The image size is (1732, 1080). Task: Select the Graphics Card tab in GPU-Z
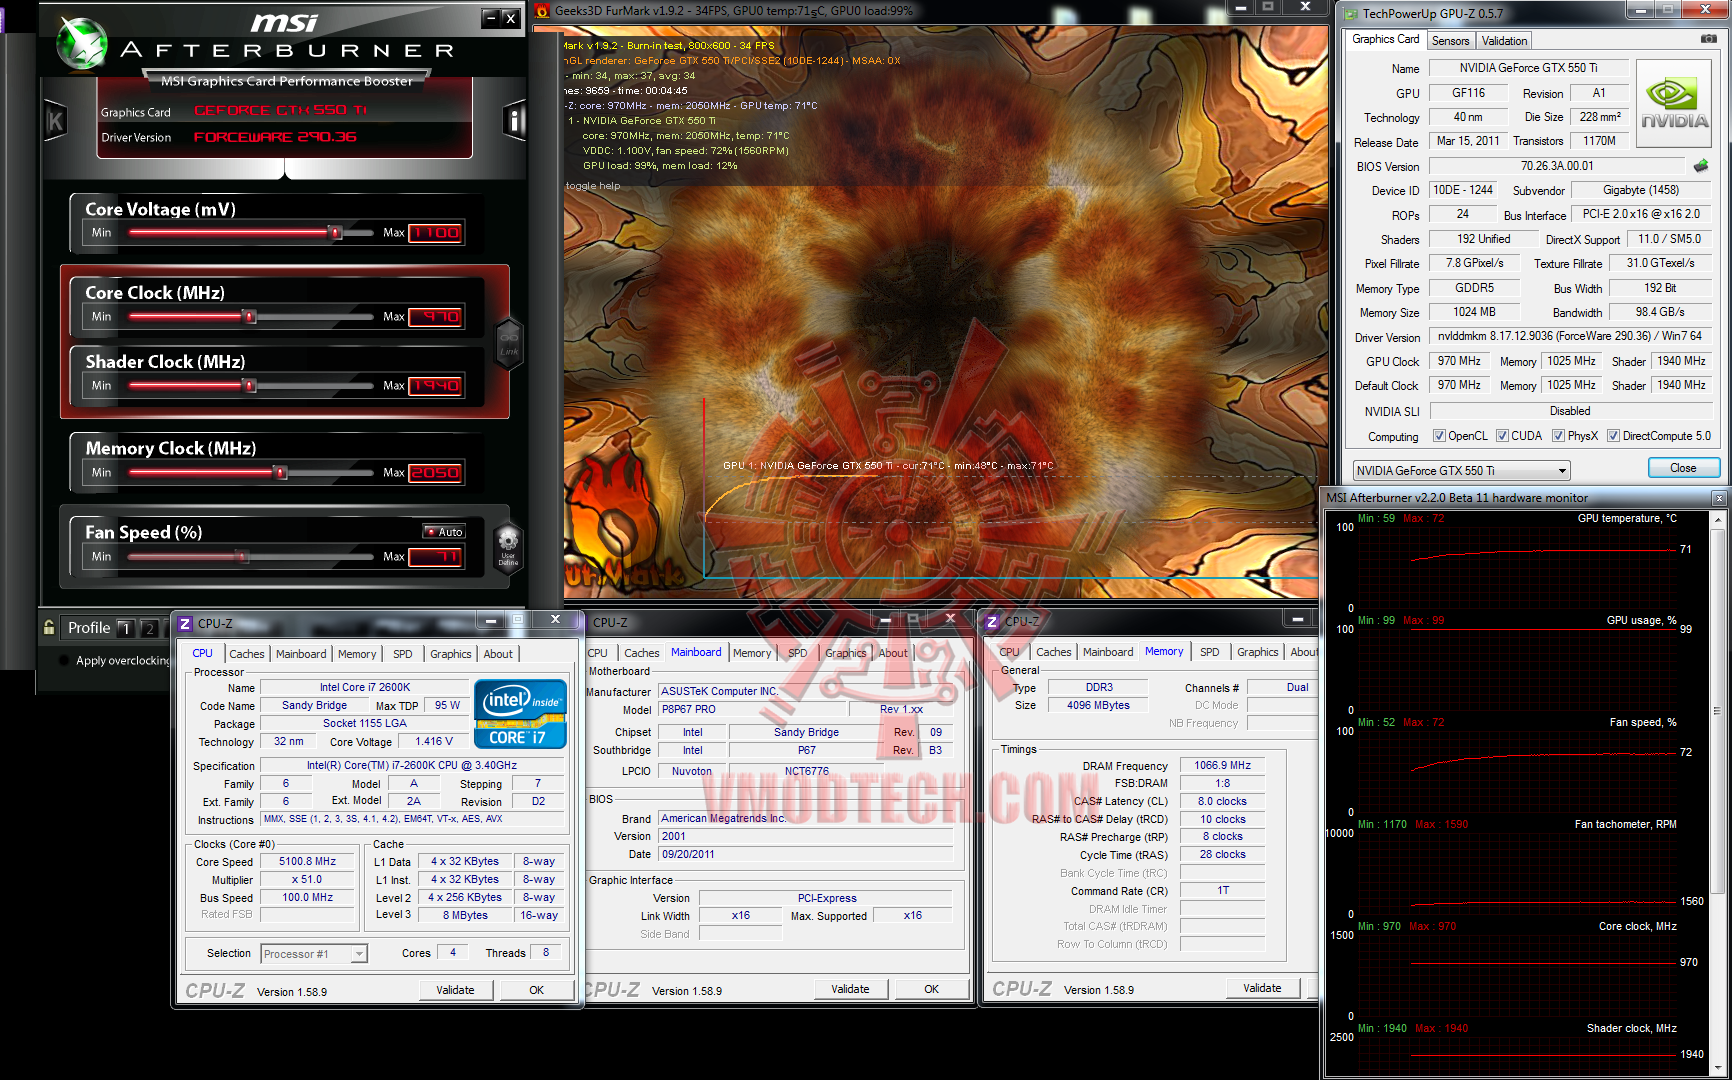1385,39
